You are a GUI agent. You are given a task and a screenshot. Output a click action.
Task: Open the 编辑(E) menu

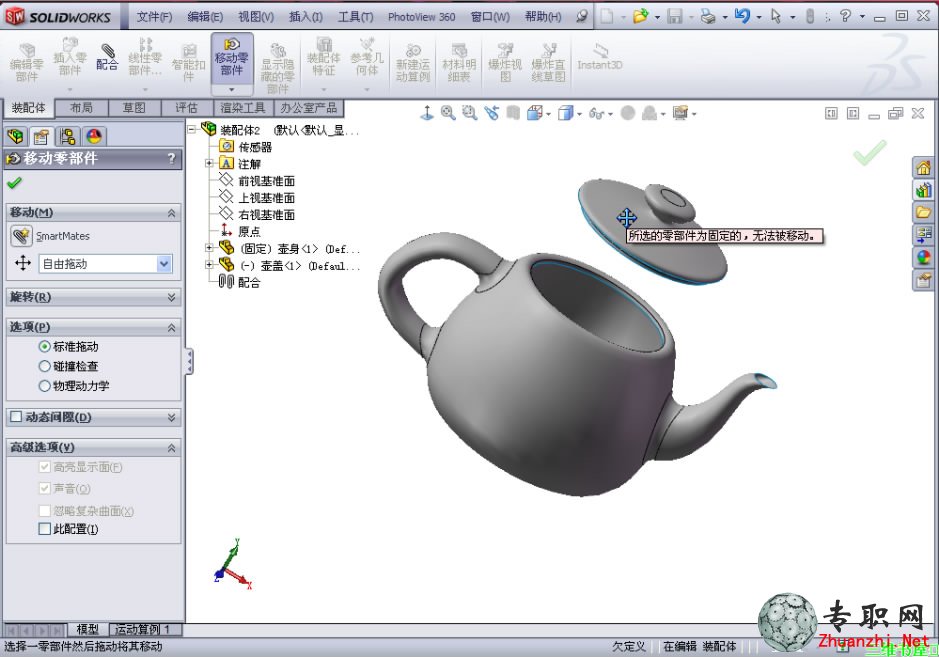(x=205, y=17)
